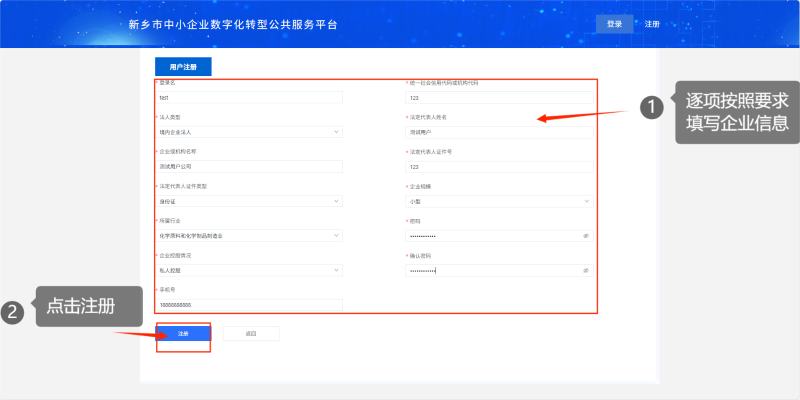Focus the 法定代表人证件号 field
This screenshot has height=400, width=800.
tap(499, 167)
